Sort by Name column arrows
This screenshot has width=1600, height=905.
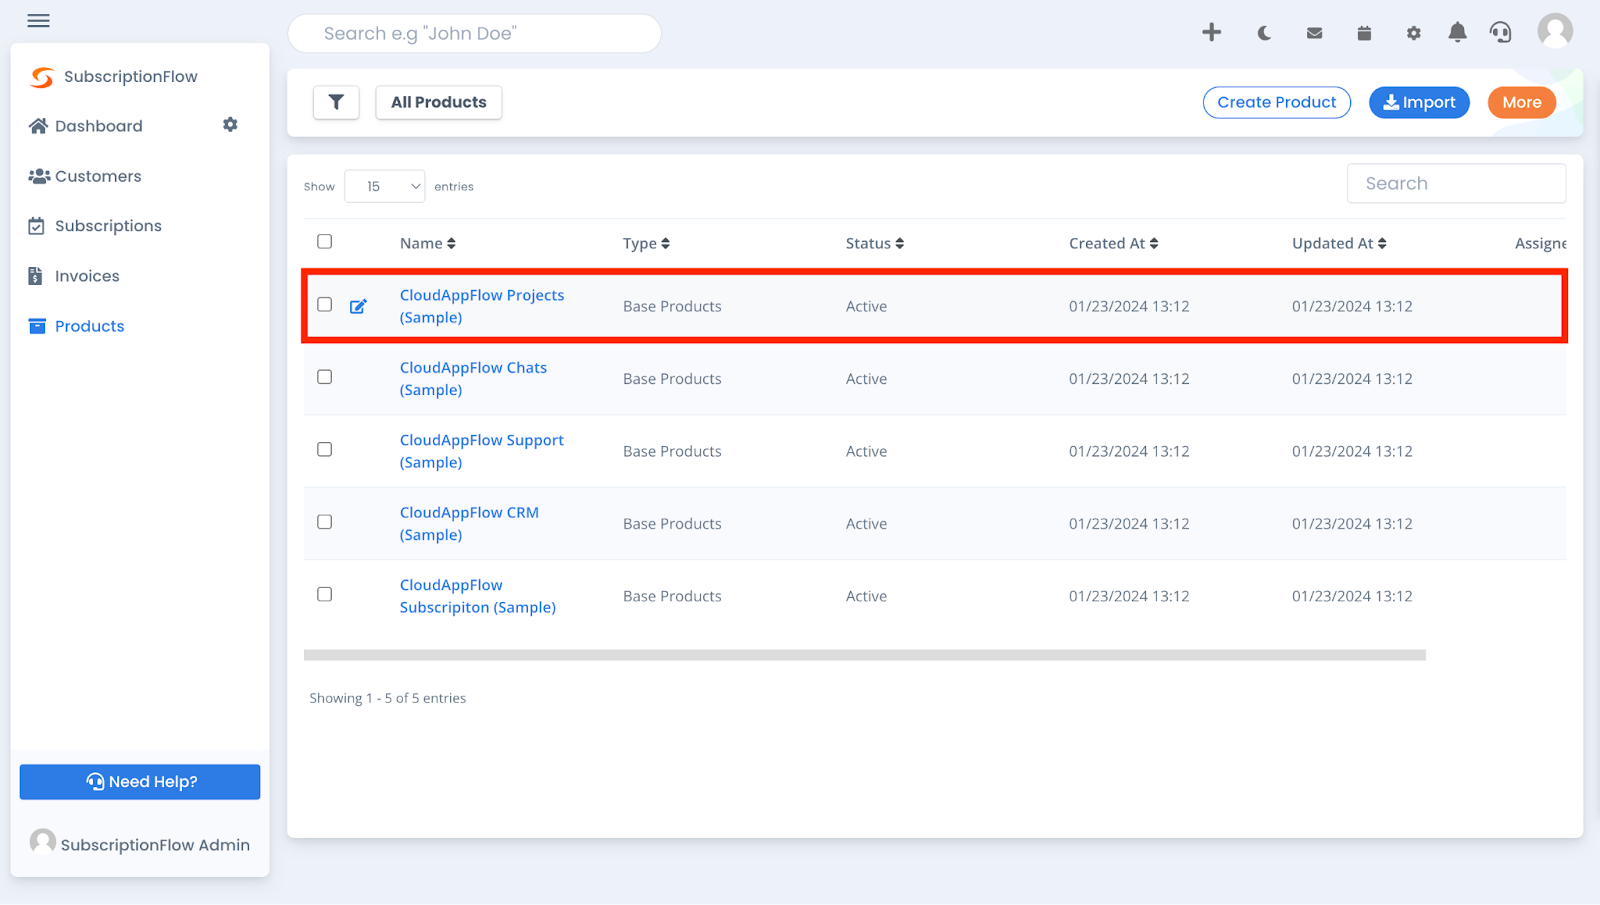coord(451,243)
